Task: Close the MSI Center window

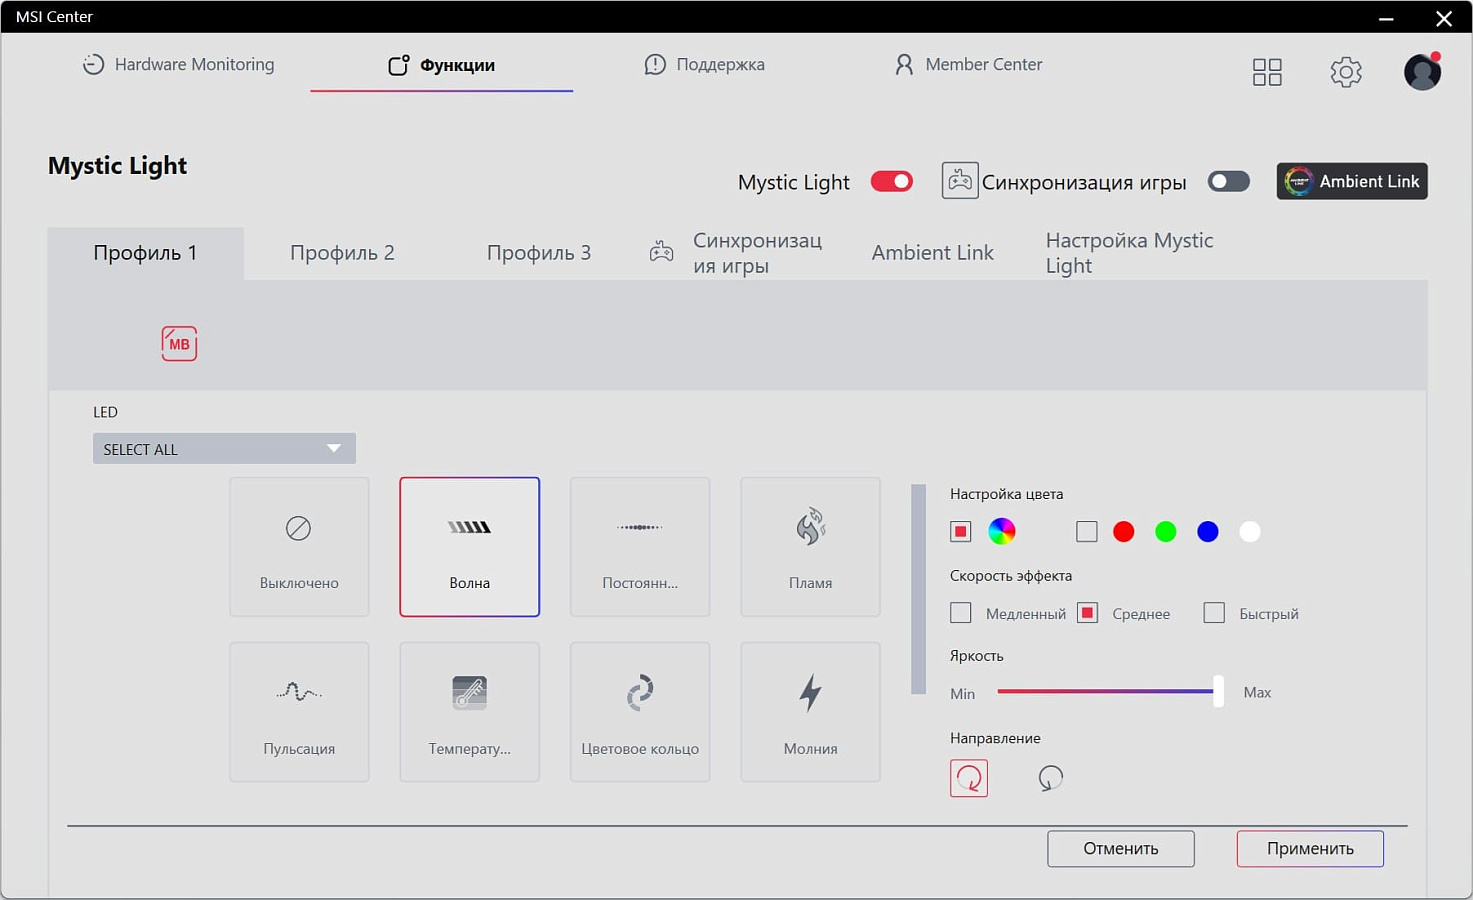Action: [1444, 18]
